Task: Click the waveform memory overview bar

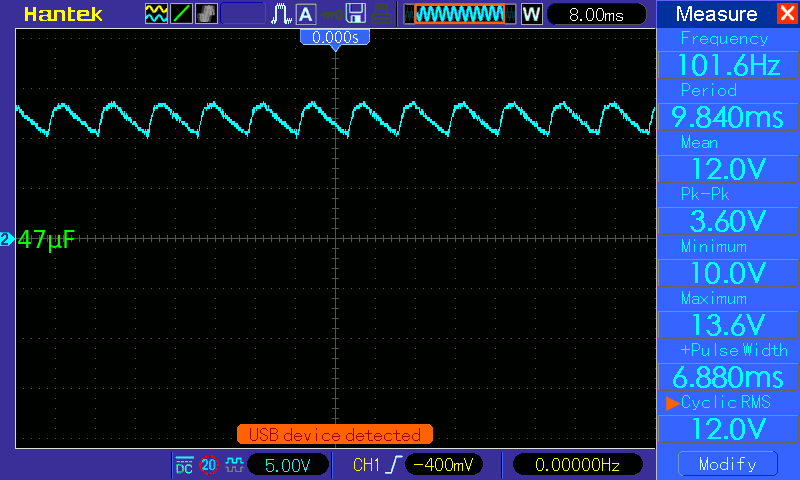Action: (460, 14)
